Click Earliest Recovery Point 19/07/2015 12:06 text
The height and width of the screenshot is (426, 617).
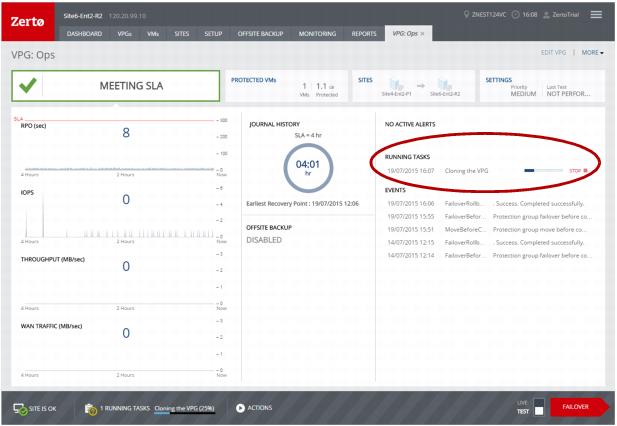pyautogui.click(x=302, y=204)
